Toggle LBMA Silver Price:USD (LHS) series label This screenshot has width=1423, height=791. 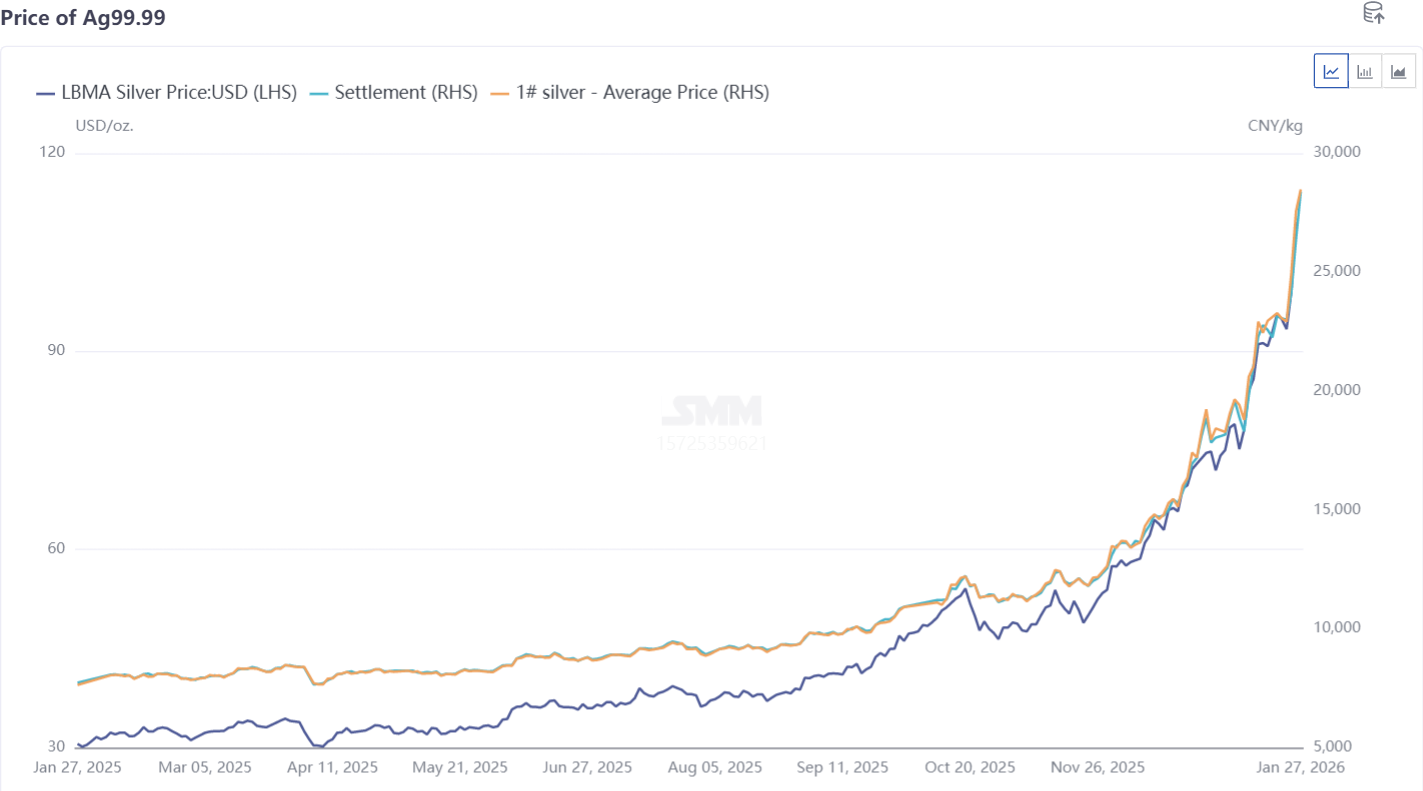179,93
